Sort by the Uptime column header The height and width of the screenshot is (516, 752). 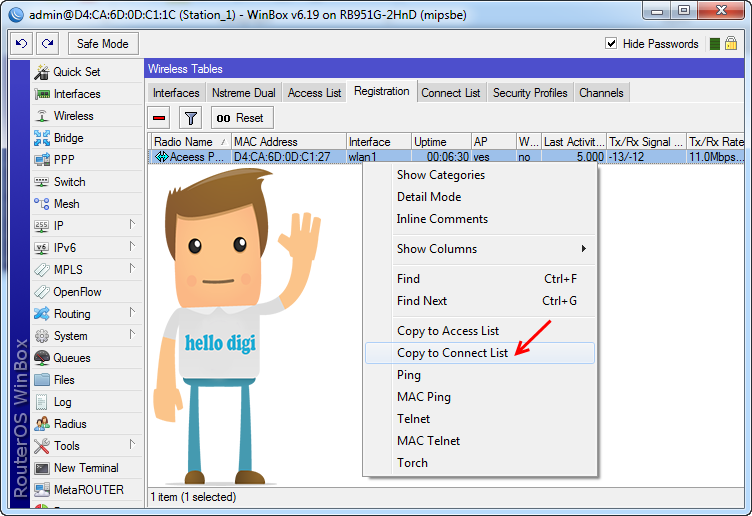[x=441, y=142]
